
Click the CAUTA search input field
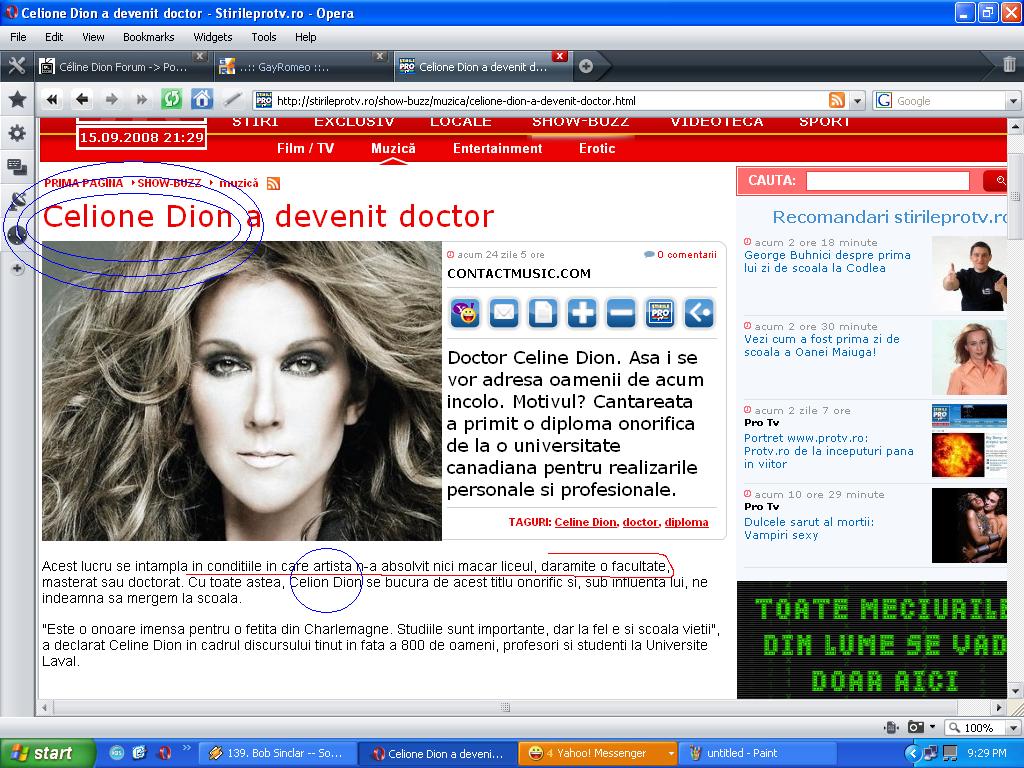click(887, 181)
